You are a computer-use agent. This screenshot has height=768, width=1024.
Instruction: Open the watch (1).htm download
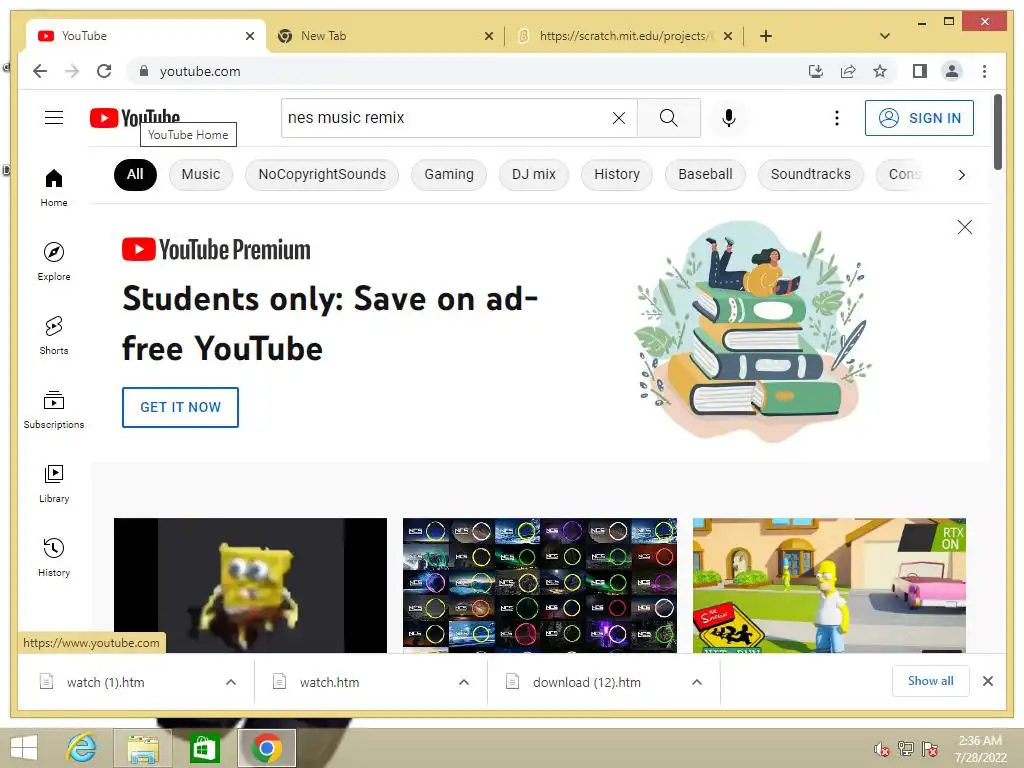pyautogui.click(x=104, y=682)
